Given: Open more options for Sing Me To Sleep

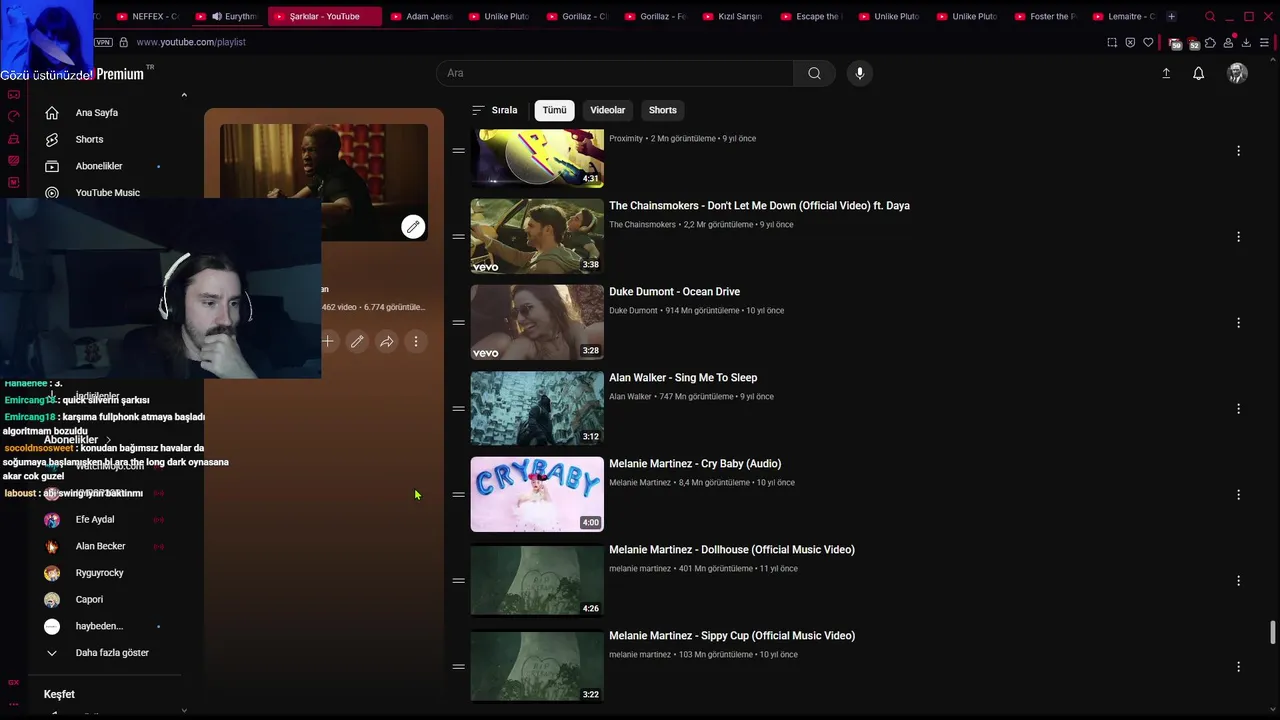Looking at the screenshot, I should coord(1238,409).
